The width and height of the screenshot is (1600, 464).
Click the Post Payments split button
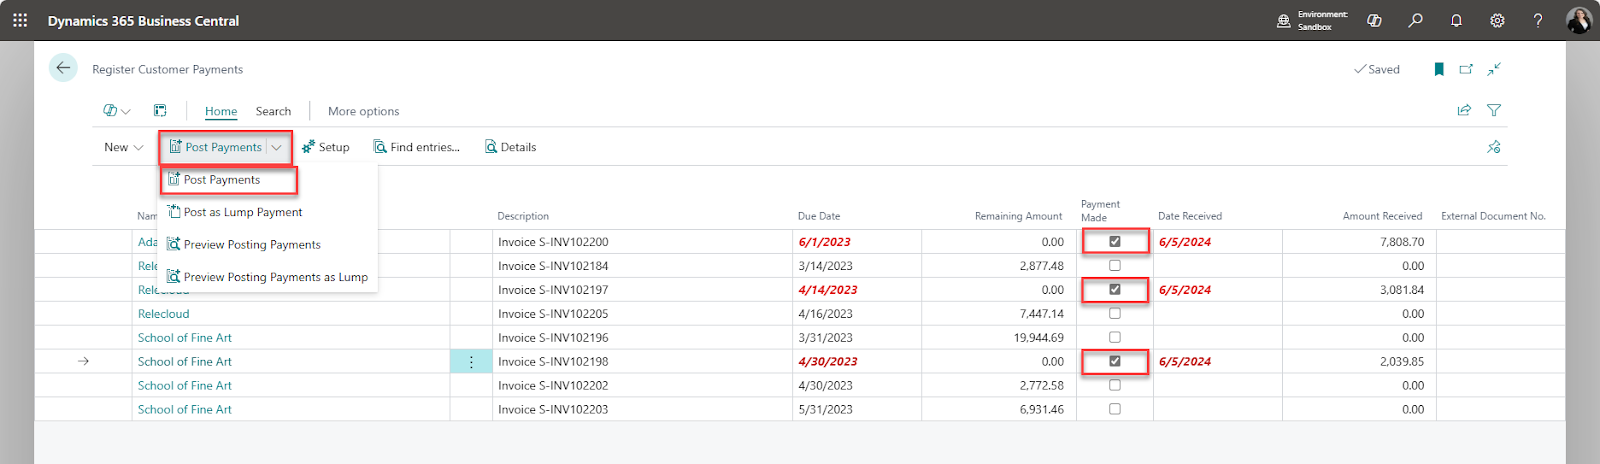coord(215,147)
